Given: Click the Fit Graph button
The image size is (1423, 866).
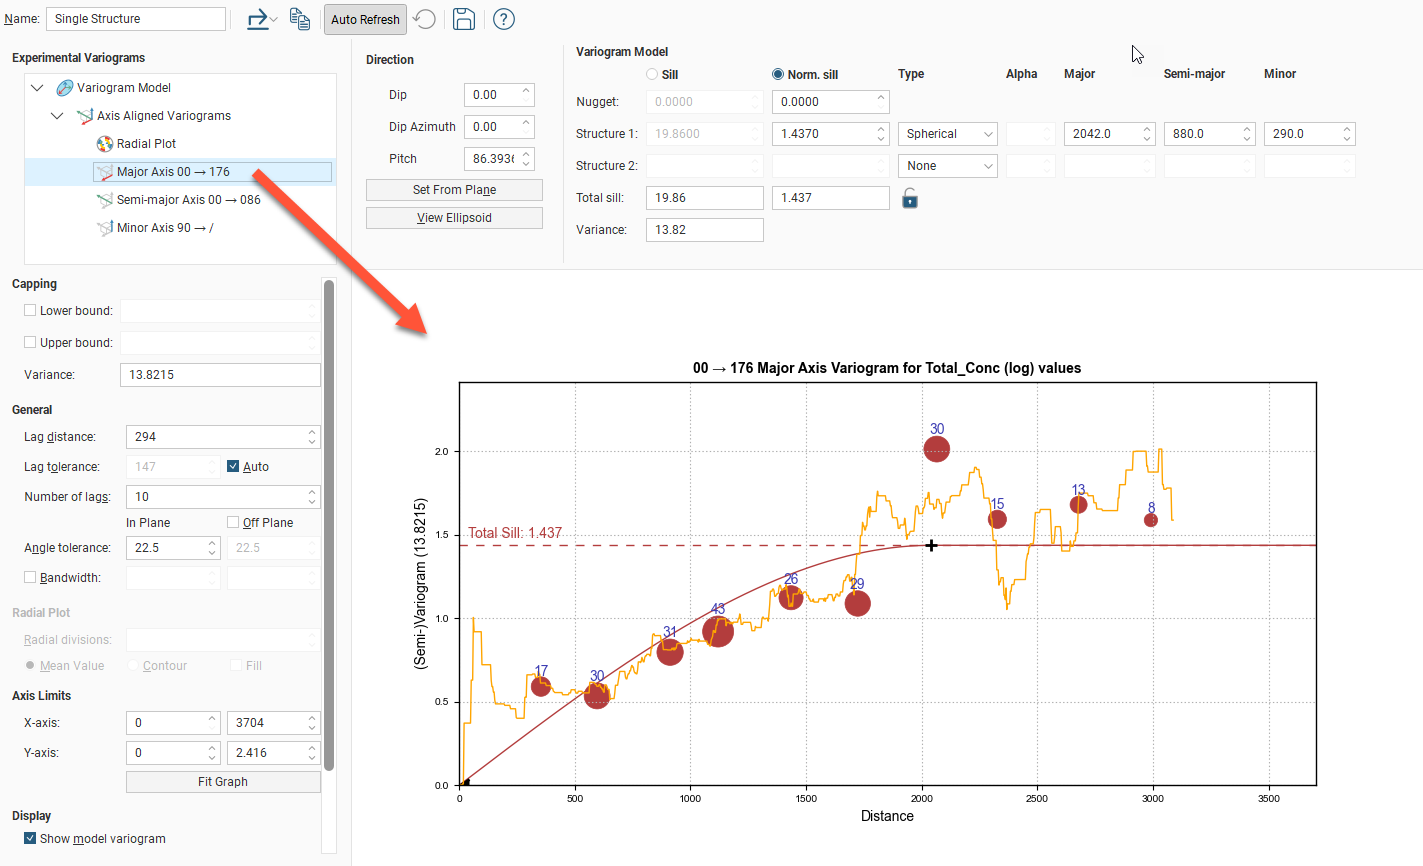Looking at the screenshot, I should tap(223, 782).
